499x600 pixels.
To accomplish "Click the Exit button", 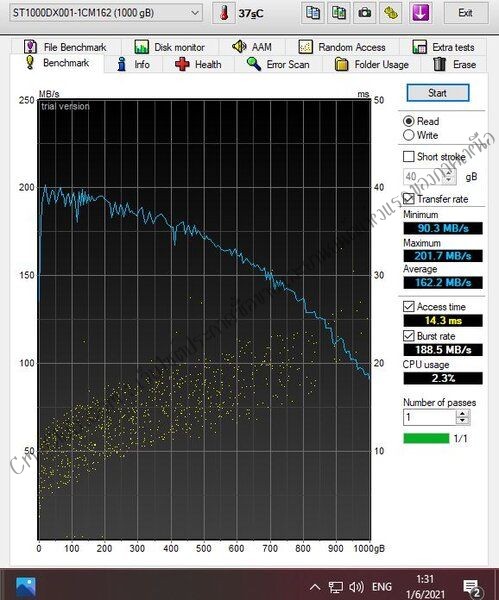I will 466,13.
